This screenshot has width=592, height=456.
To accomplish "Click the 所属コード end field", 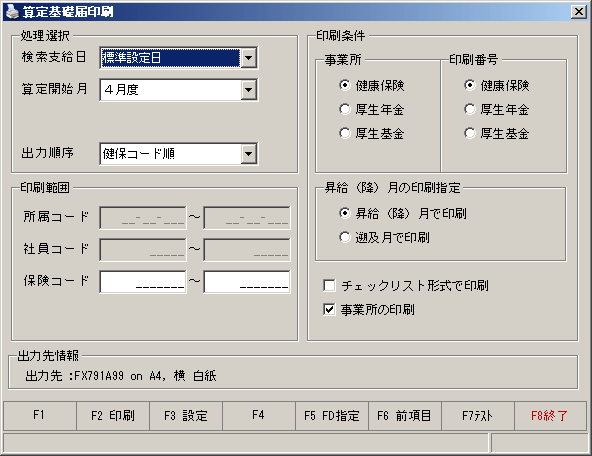I will [x=247, y=217].
